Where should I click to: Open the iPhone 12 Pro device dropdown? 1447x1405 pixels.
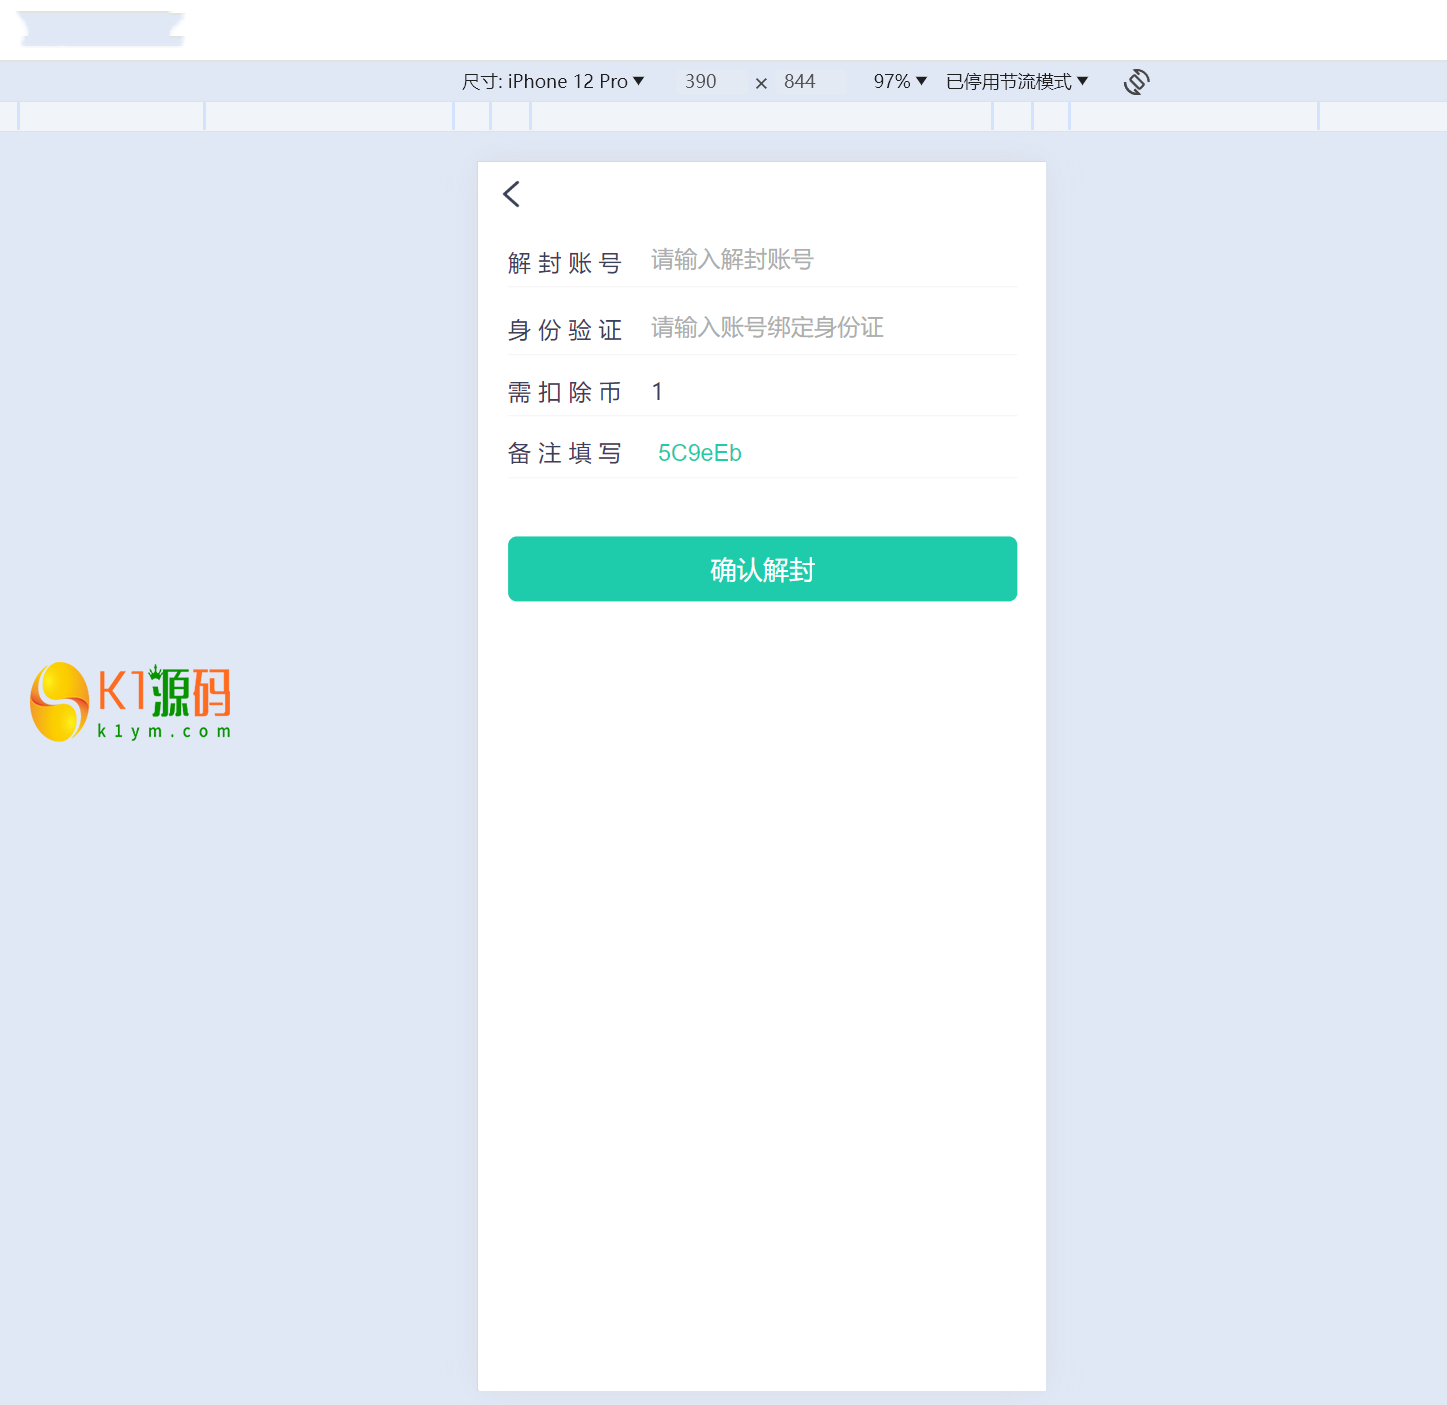pyautogui.click(x=553, y=82)
